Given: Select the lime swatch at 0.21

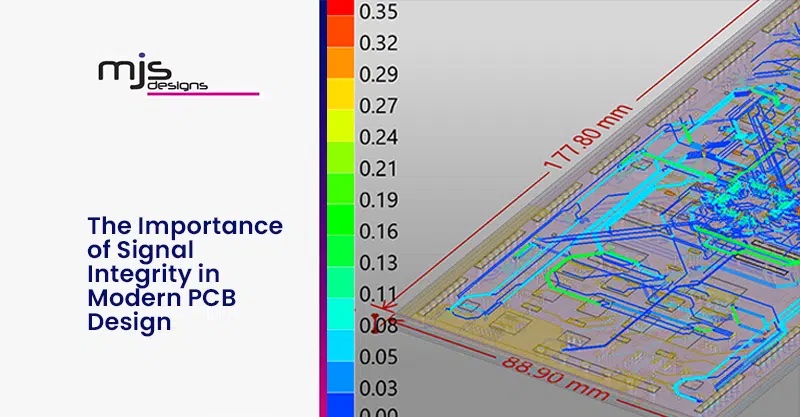Looking at the screenshot, I should [x=340, y=157].
